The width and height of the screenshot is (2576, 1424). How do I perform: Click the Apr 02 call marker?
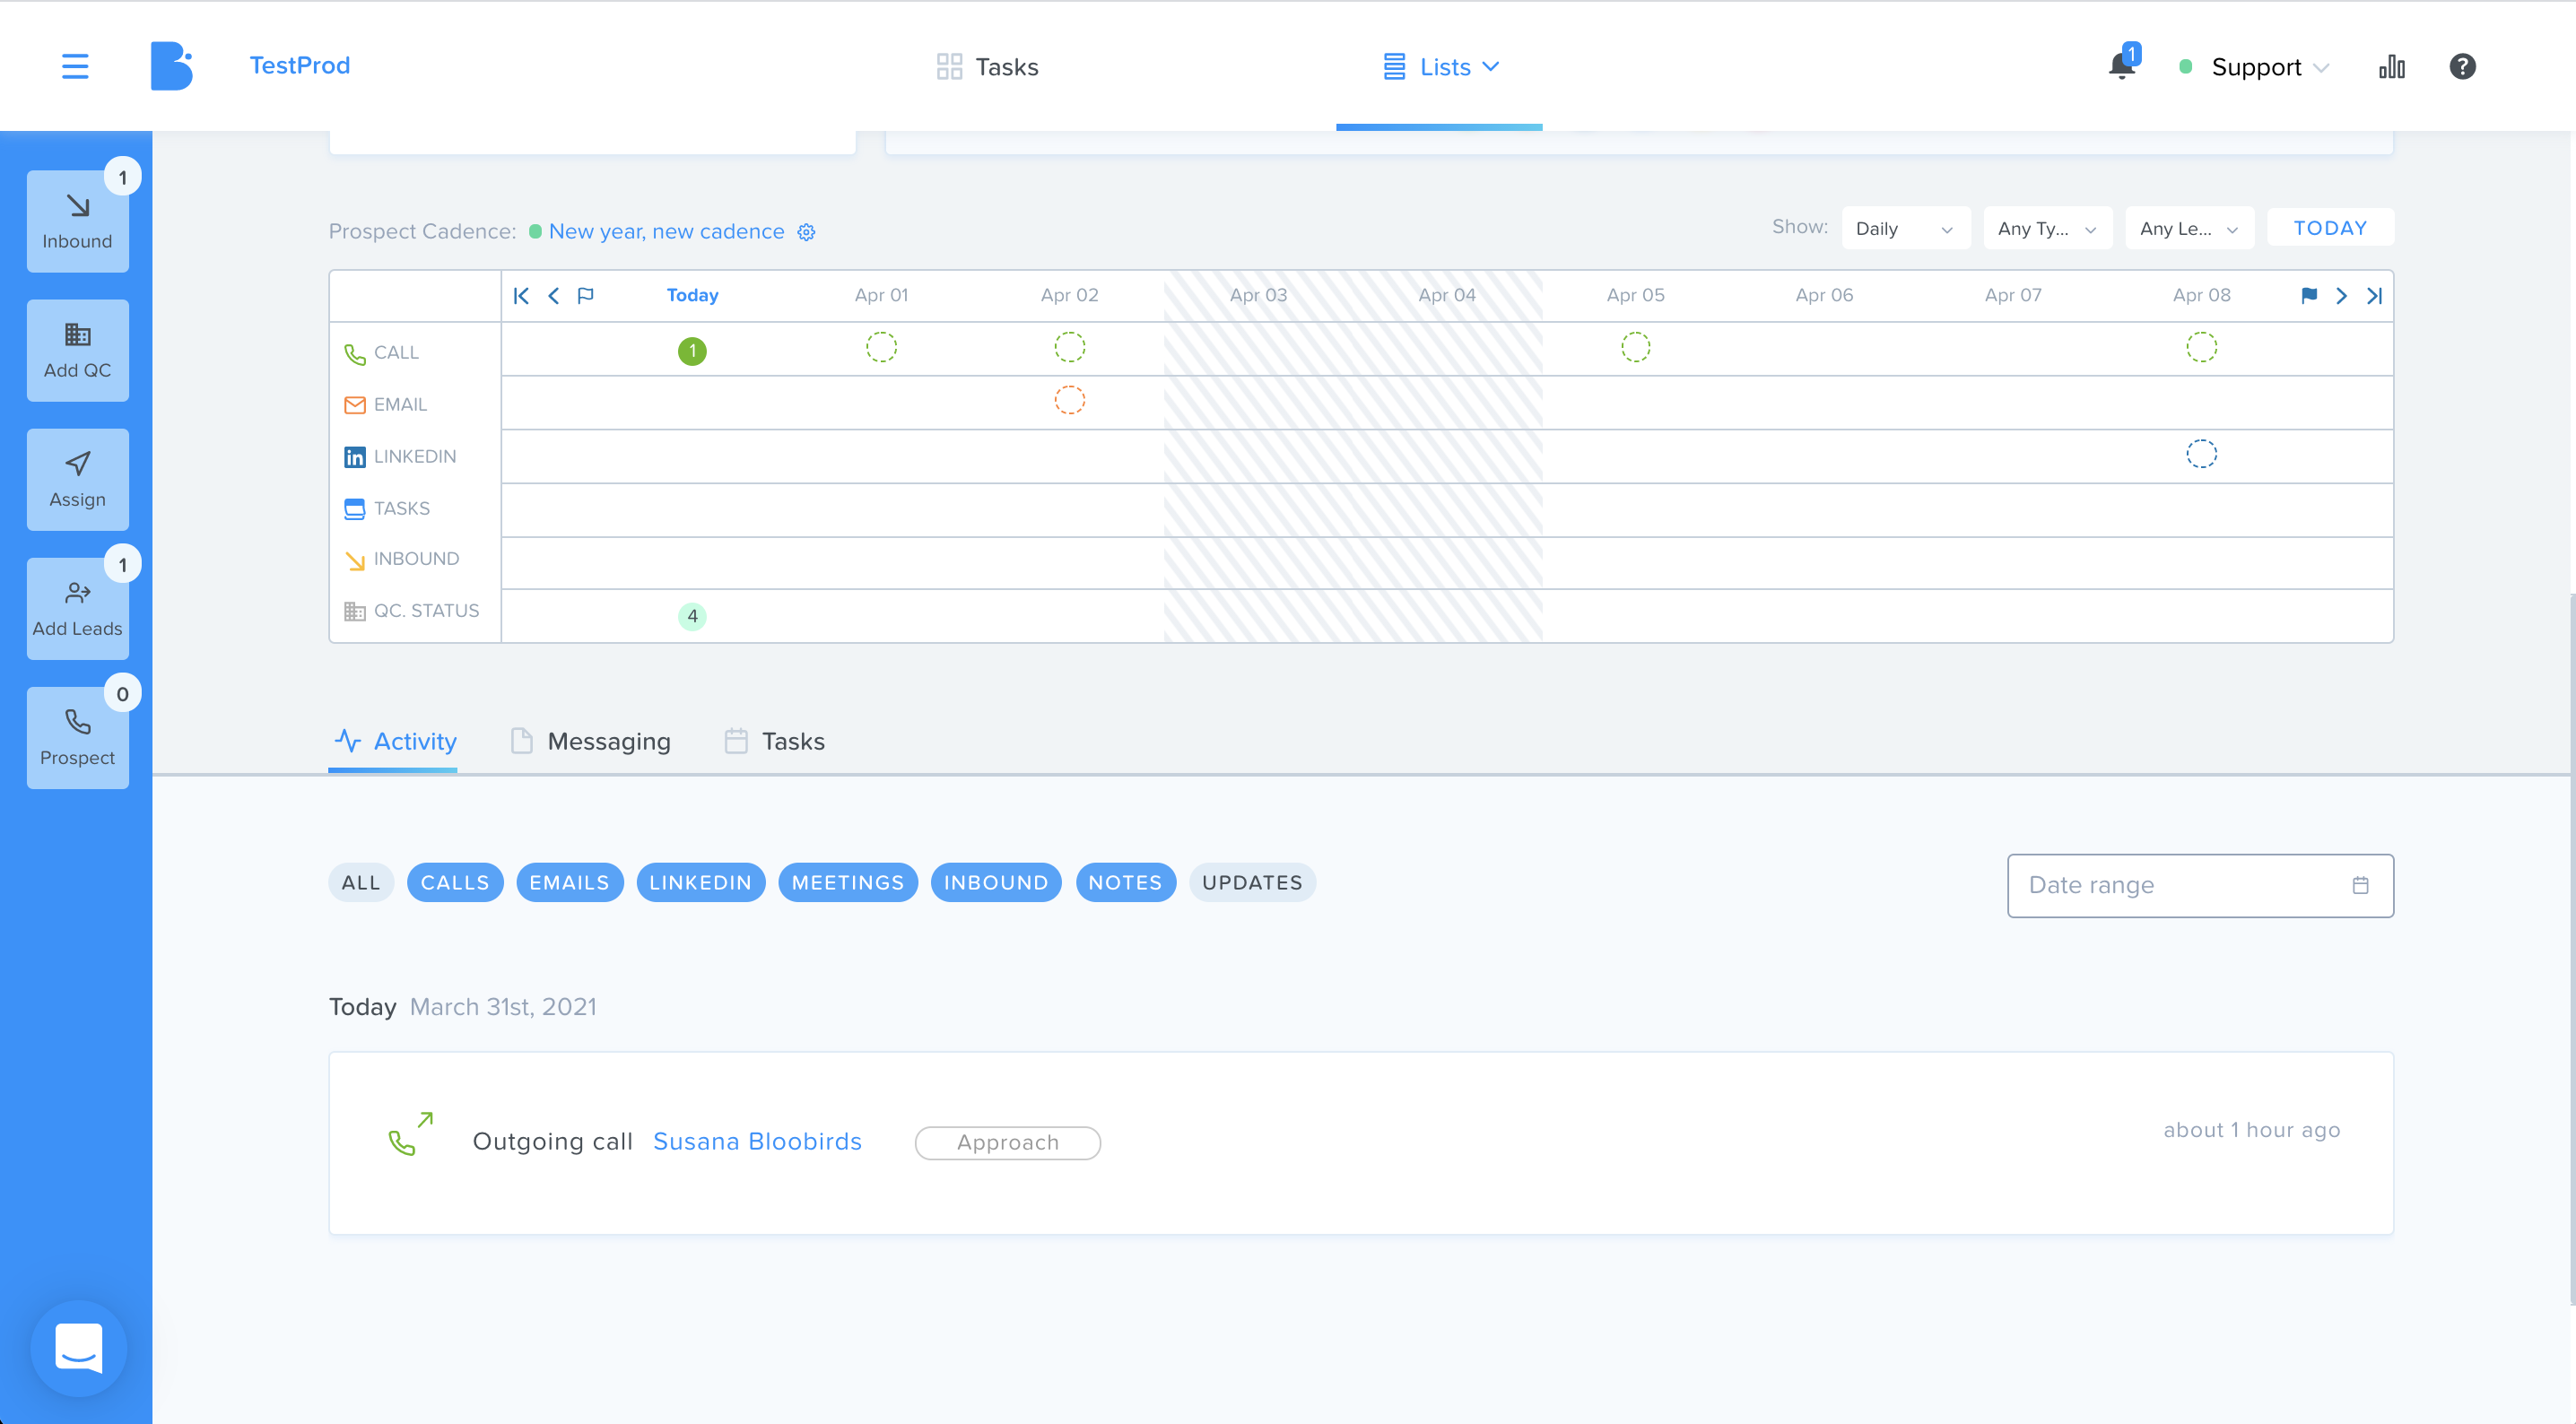coord(1069,347)
